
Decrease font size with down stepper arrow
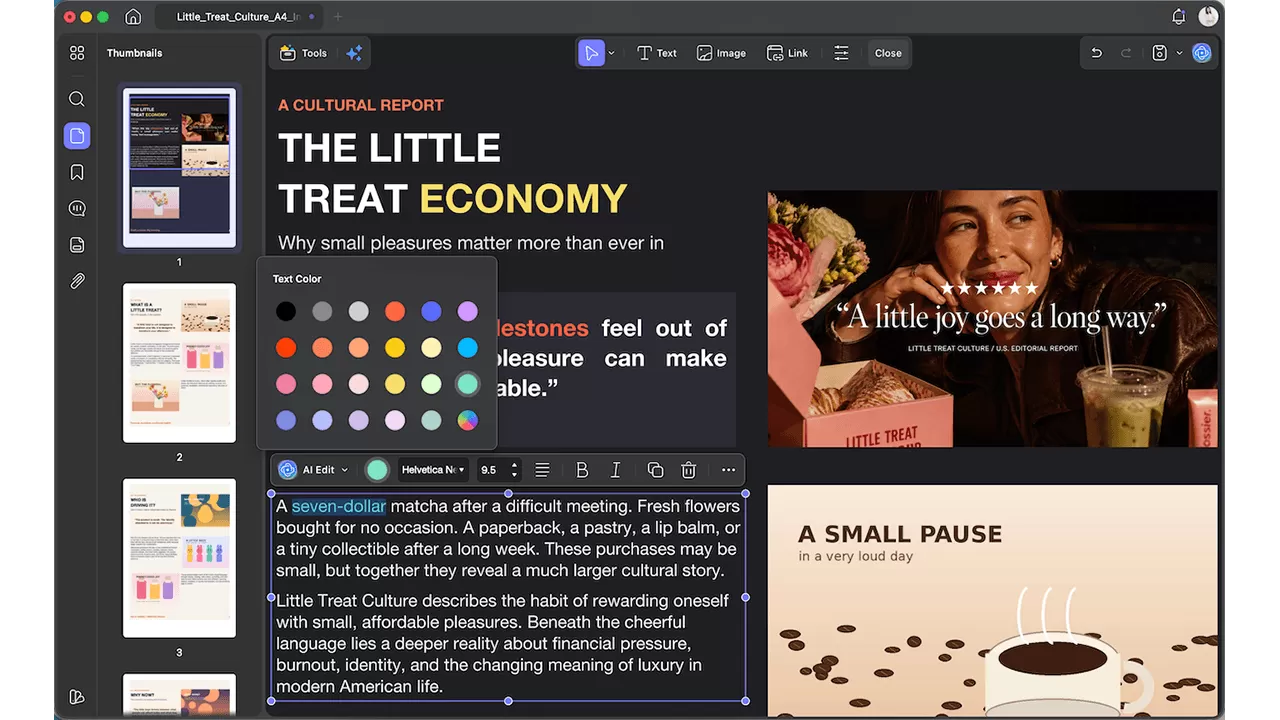(x=514, y=475)
